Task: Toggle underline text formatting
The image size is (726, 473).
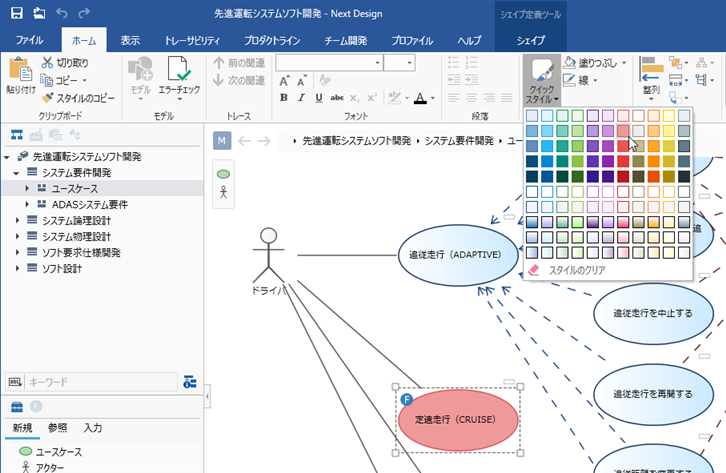Action: click(x=317, y=98)
